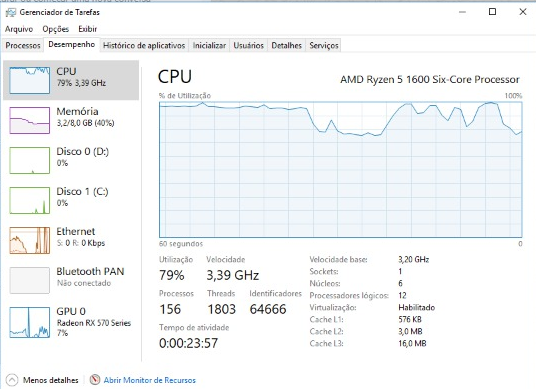Switch to the Processos tab
Screen dimensions: 539x389
pyautogui.click(x=23, y=45)
